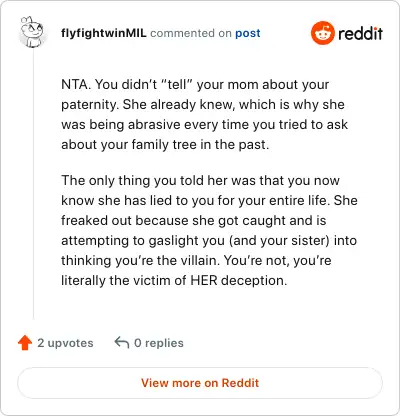The width and height of the screenshot is (400, 416).
Task: Click the quoted word "tell" in the comment
Action: (177, 84)
